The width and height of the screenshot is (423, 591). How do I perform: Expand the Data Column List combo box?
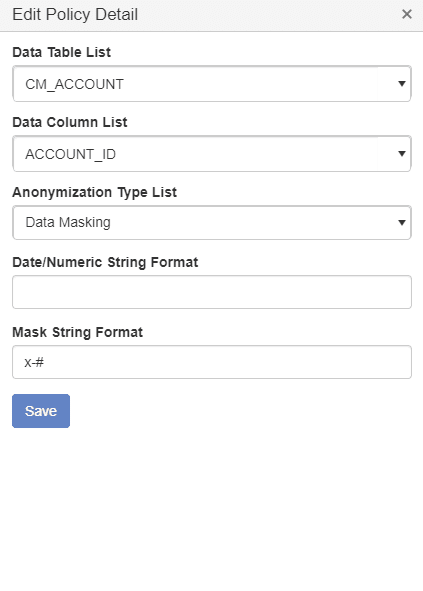[x=212, y=154]
